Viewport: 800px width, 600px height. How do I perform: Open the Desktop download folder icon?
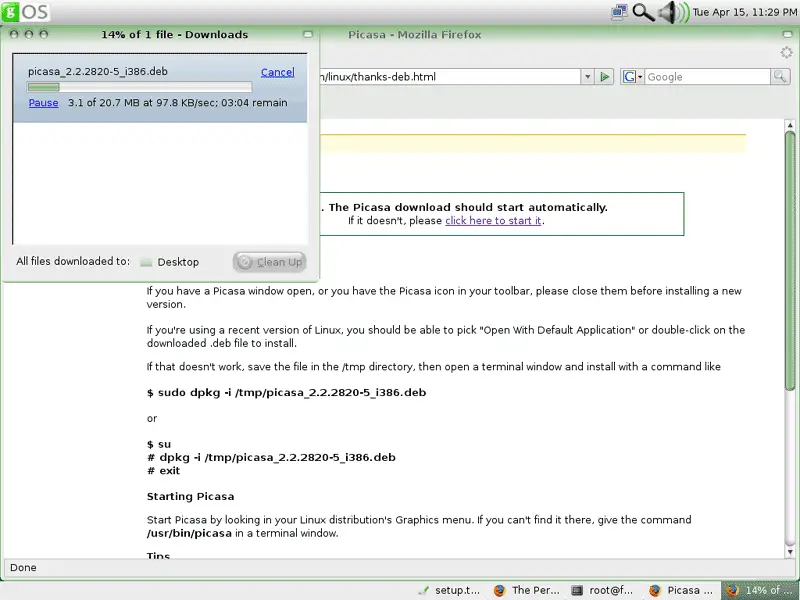click(146, 262)
